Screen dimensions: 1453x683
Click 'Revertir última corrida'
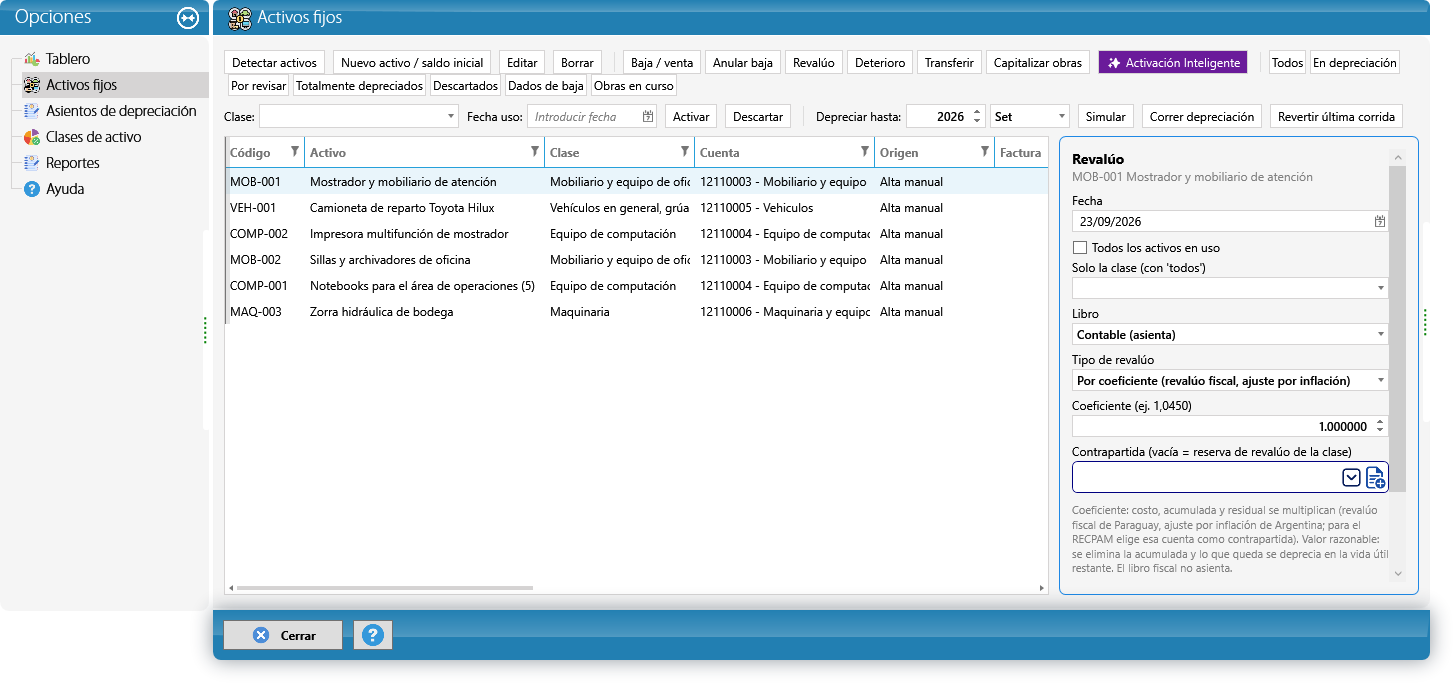(x=1337, y=117)
